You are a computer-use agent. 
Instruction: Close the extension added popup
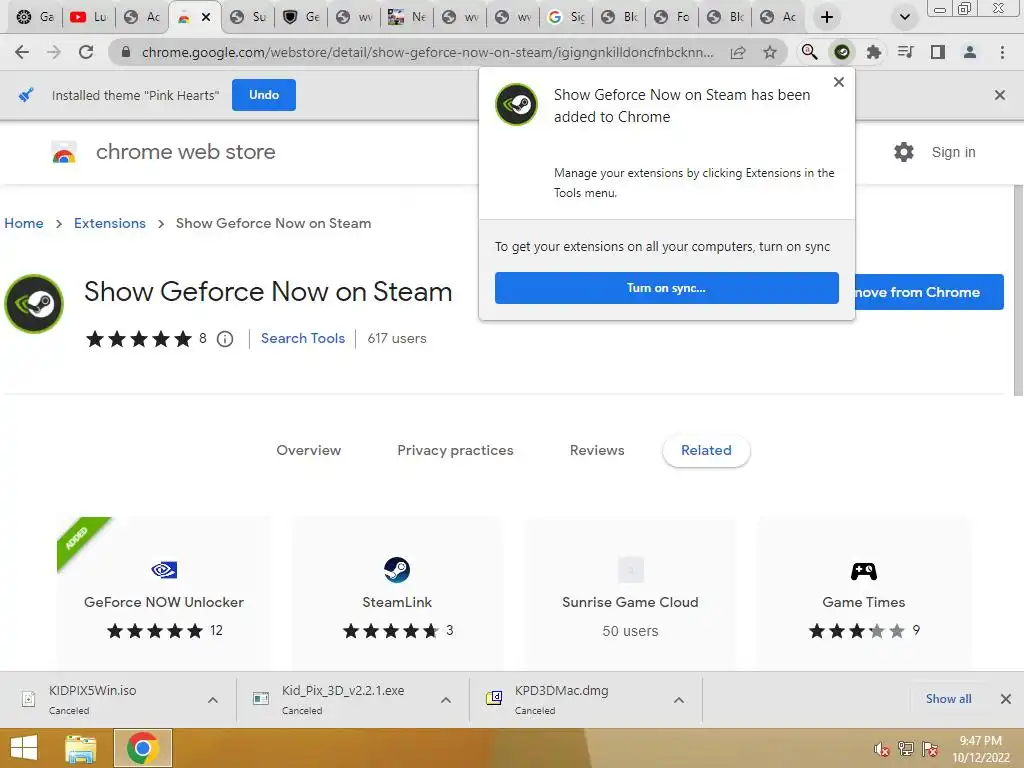[839, 82]
